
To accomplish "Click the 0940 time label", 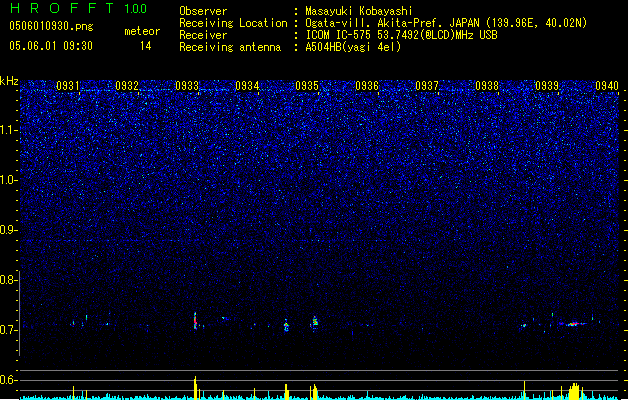I will coord(607,86).
